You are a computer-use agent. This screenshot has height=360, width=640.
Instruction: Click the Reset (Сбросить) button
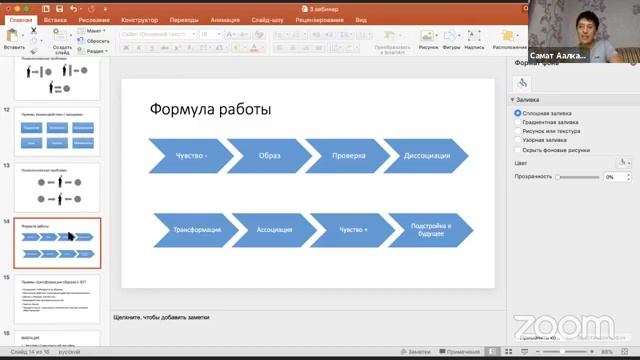(93, 41)
